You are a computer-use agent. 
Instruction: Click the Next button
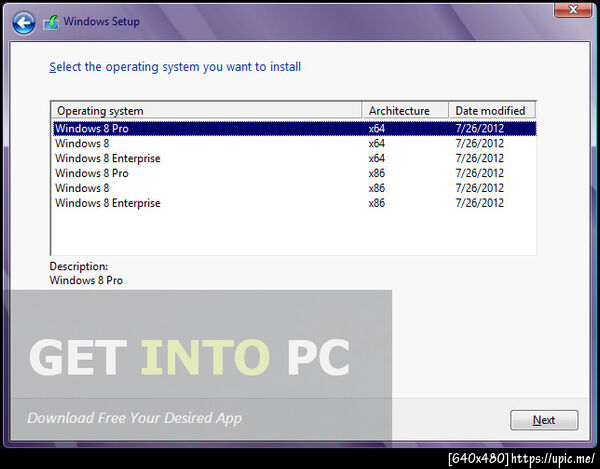(x=544, y=420)
